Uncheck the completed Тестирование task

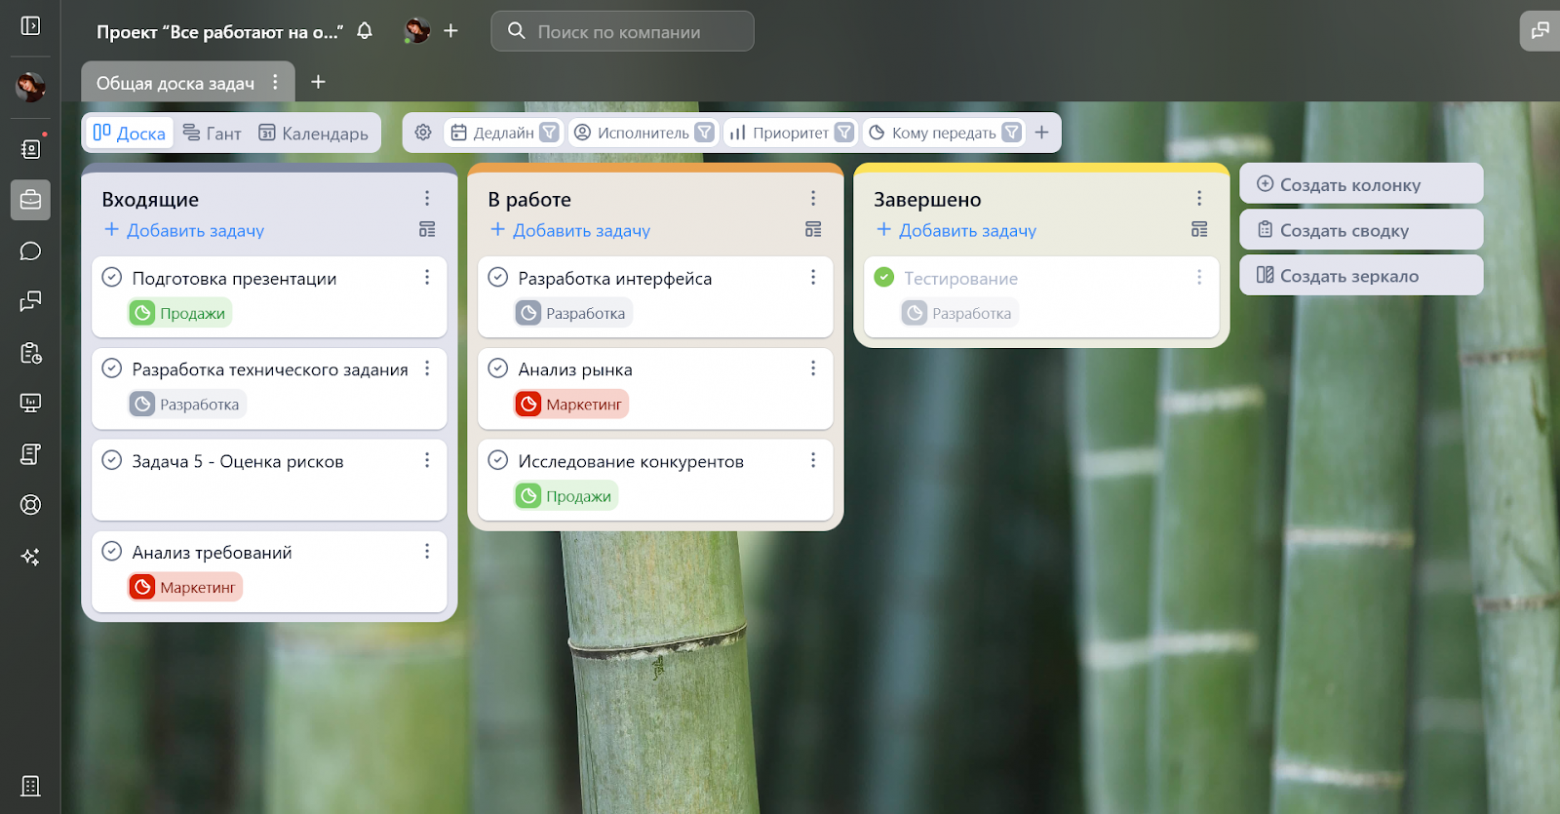[x=884, y=277]
